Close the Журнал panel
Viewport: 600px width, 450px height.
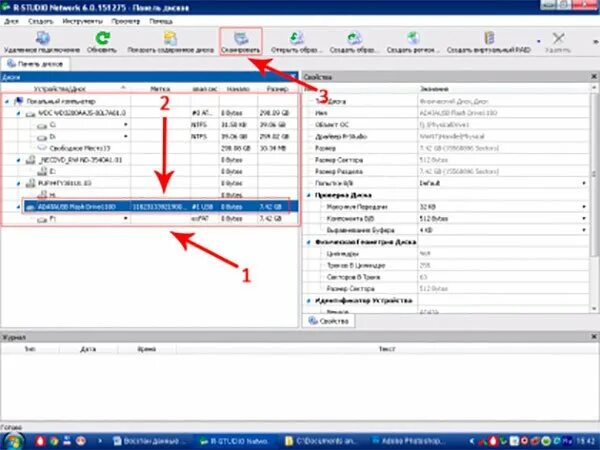click(594, 337)
